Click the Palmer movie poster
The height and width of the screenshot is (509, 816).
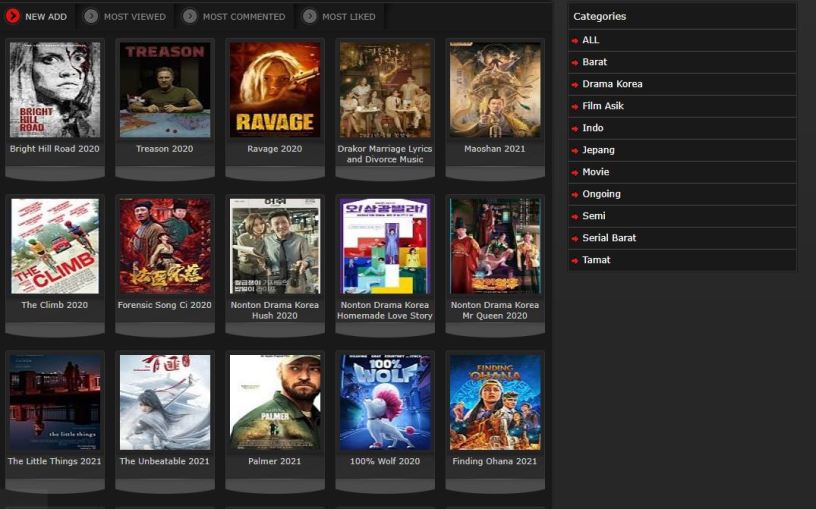point(275,402)
